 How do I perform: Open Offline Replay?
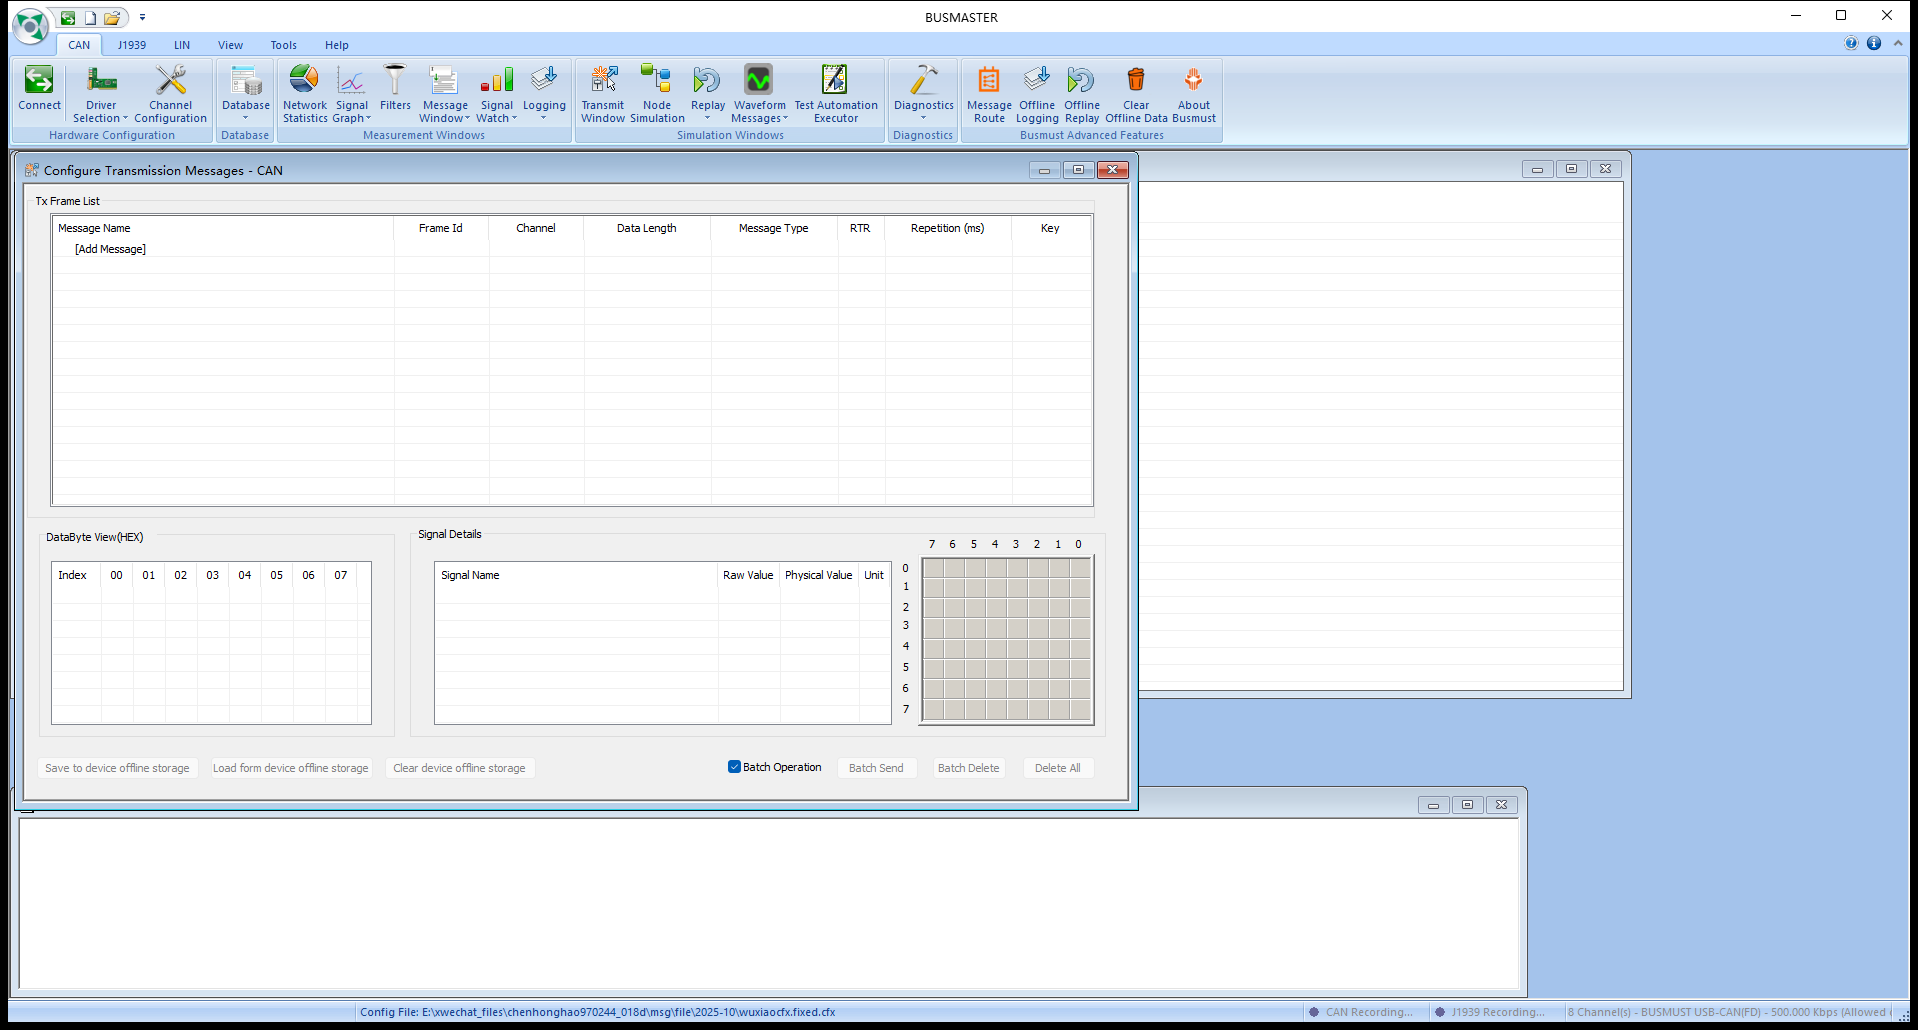[1082, 93]
